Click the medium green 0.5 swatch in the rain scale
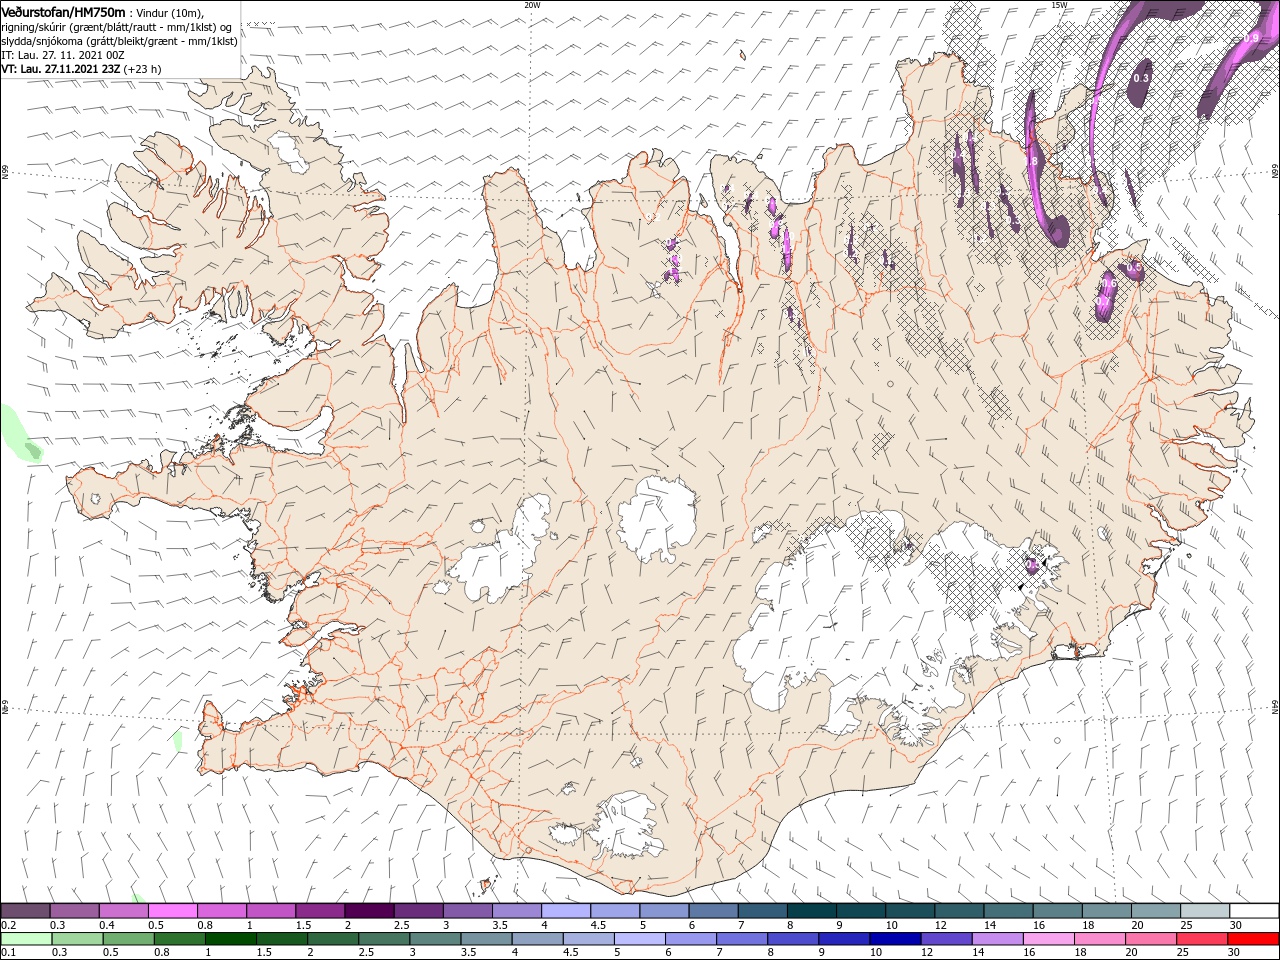1280x960 pixels. click(x=129, y=939)
